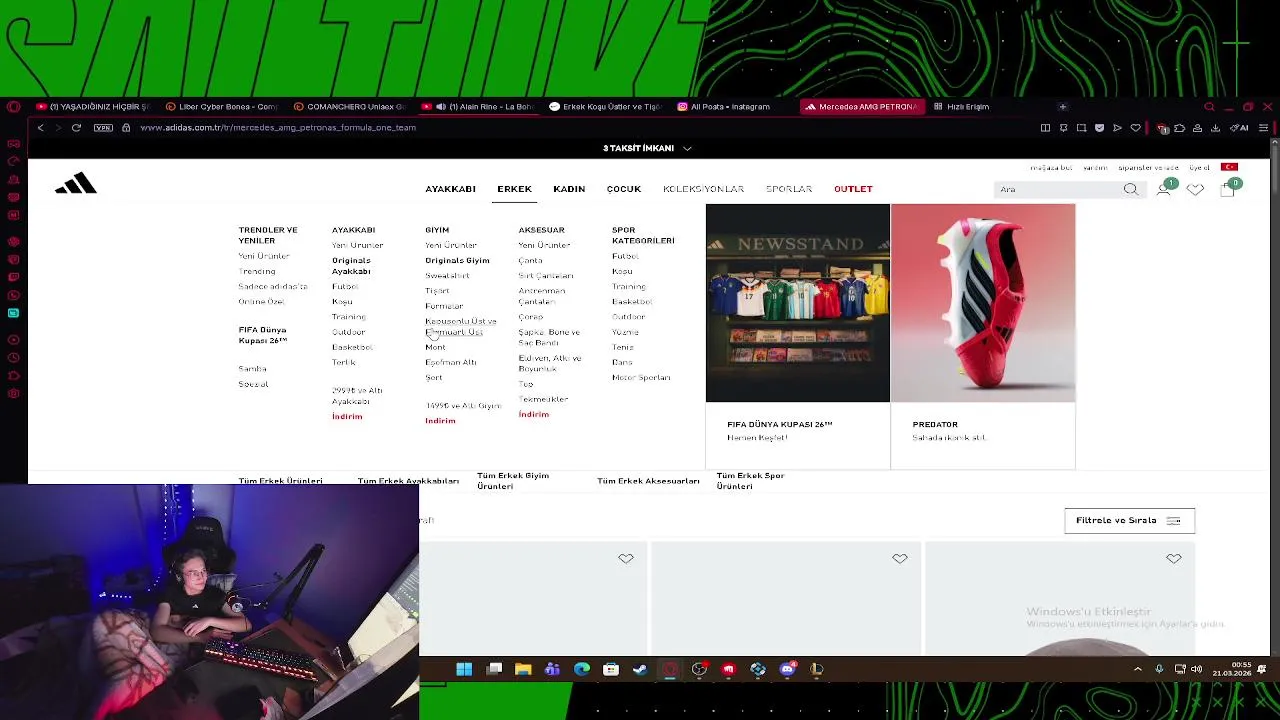This screenshot has width=1280, height=720.
Task: Open the SPORLAR main menu
Action: 789,189
